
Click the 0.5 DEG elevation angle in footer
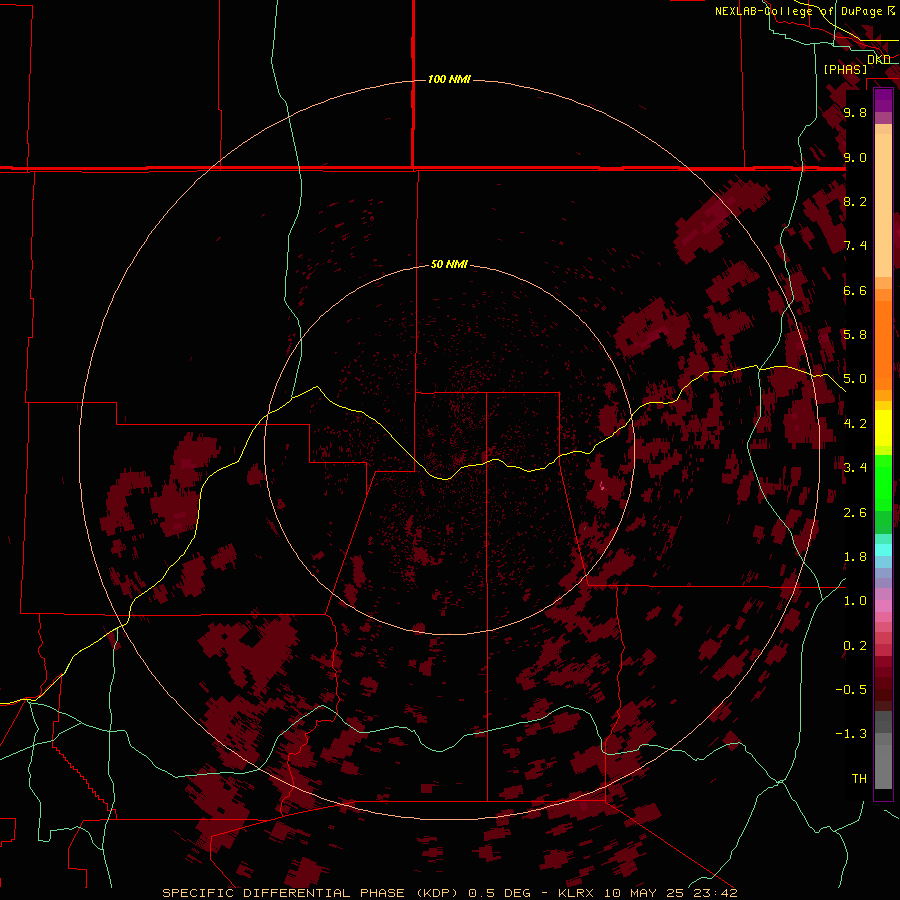[501, 893]
